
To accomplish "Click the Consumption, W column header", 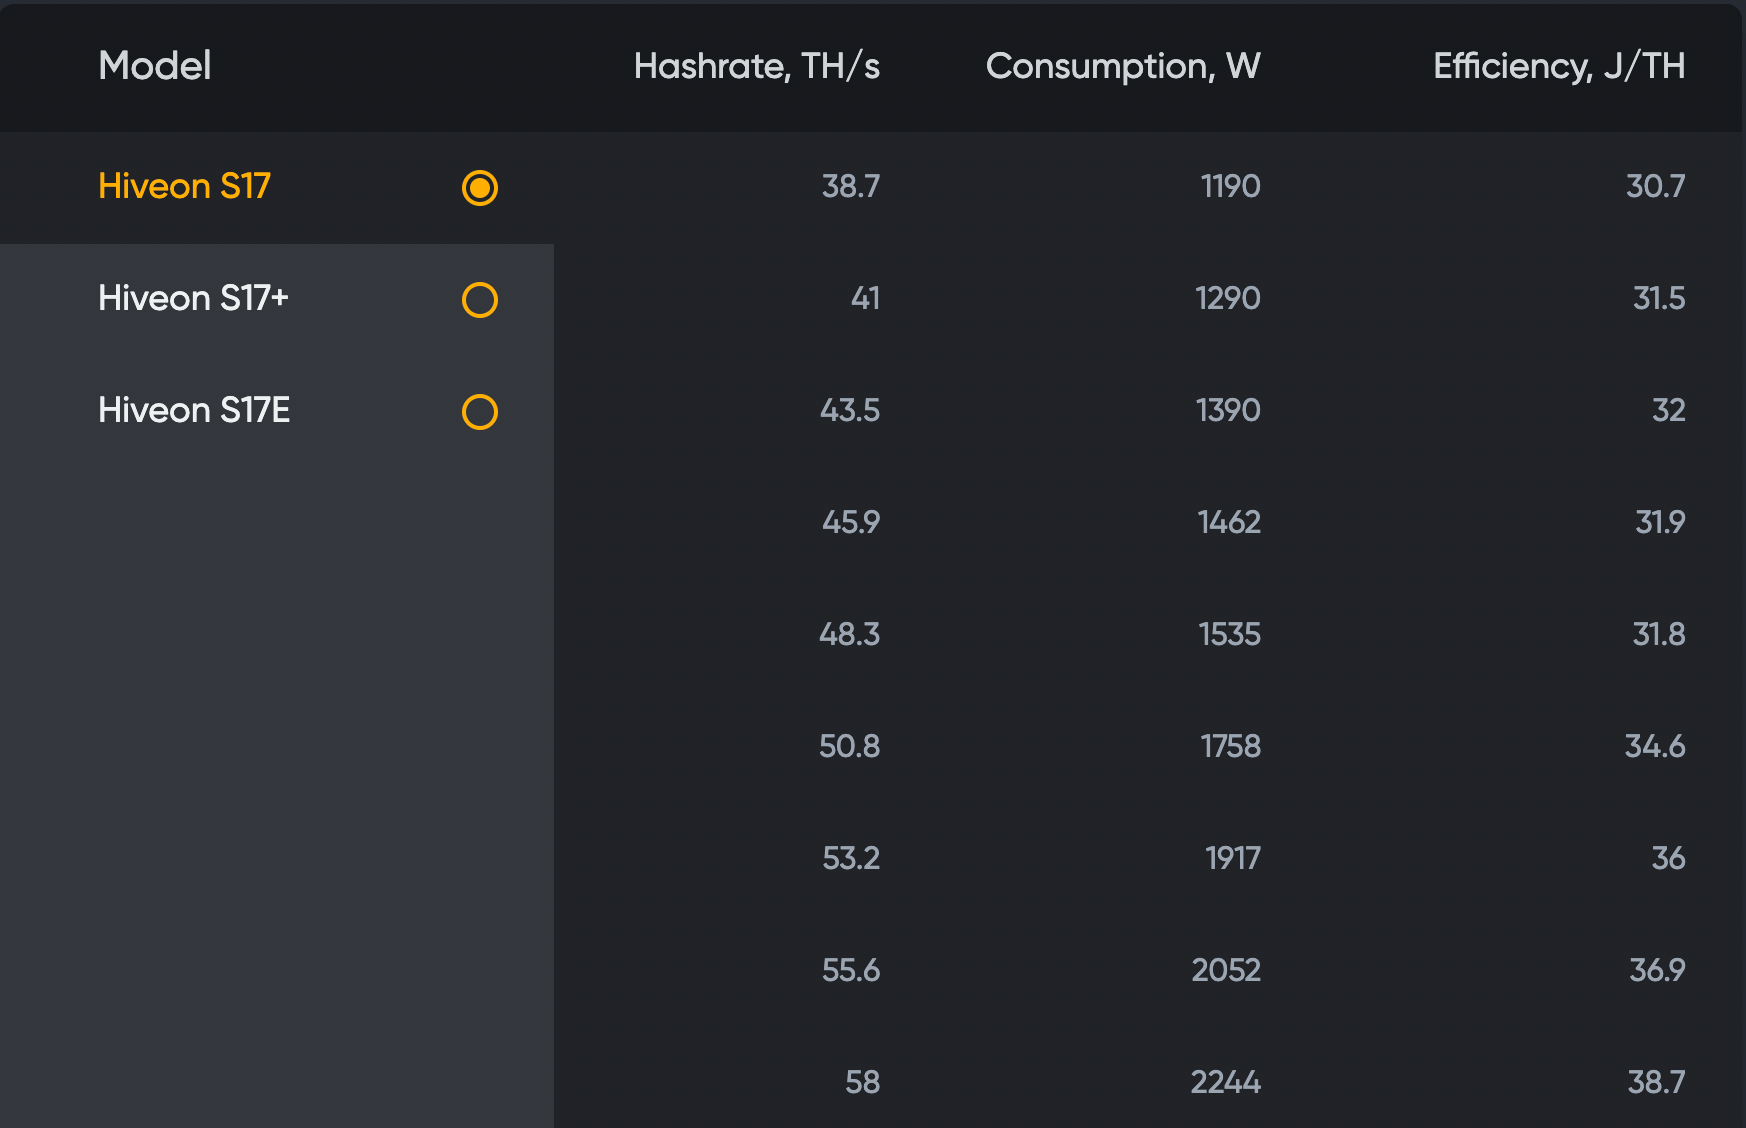I will pyautogui.click(x=1123, y=66).
